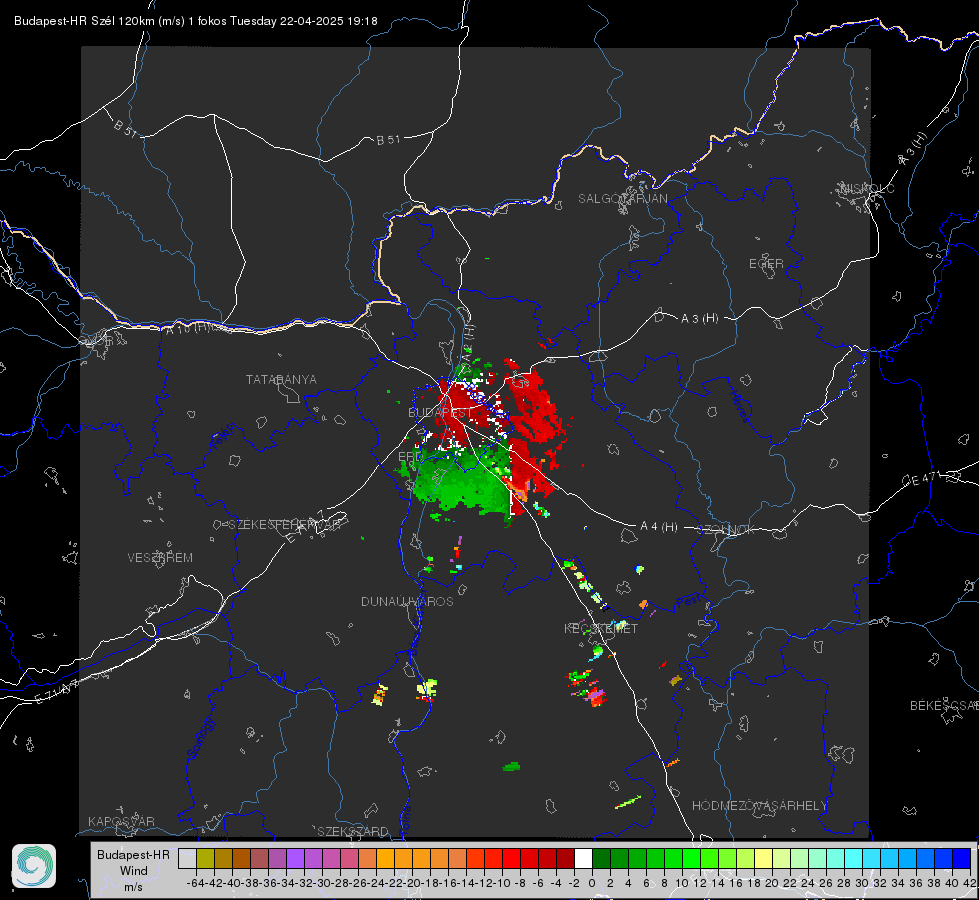Viewport: 979px width, 900px height.
Task: Click the timestamp '22-04-2025 19:18' in the title
Action: coord(328,21)
